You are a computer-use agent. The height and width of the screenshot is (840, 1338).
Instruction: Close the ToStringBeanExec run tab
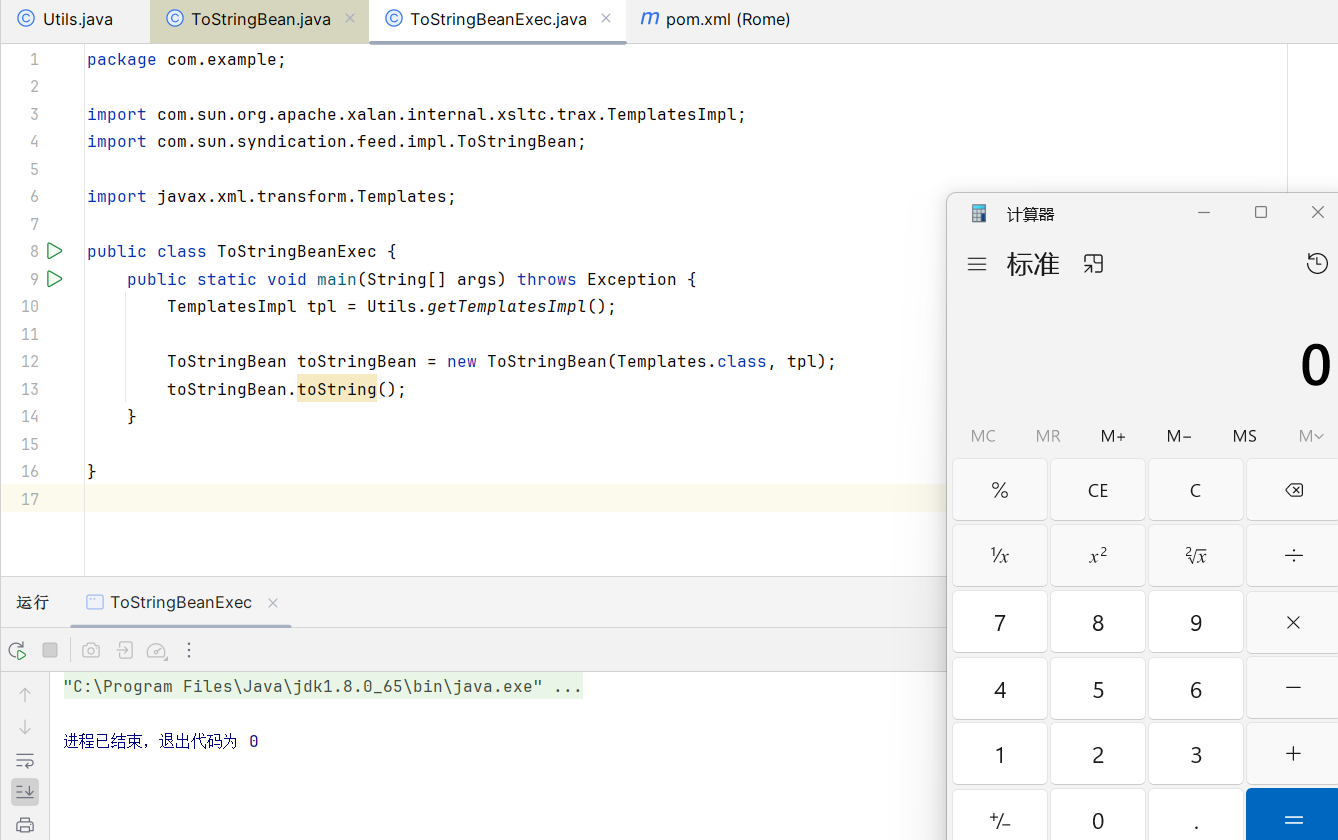[x=273, y=603]
